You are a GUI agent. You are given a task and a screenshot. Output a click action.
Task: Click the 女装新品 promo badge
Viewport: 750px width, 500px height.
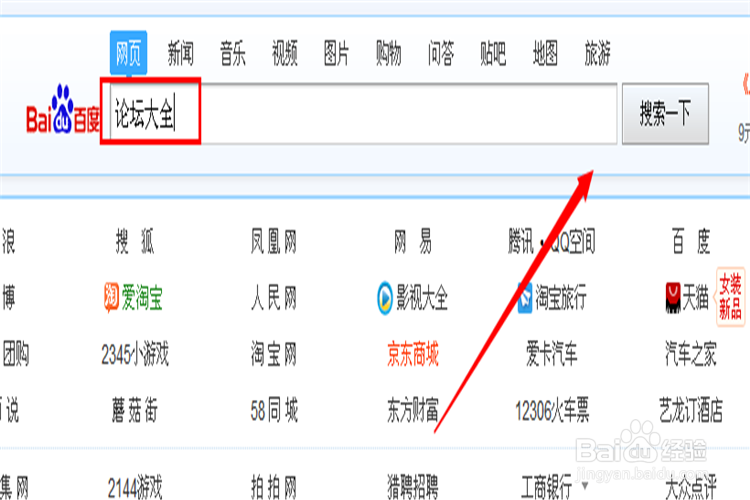(730, 297)
